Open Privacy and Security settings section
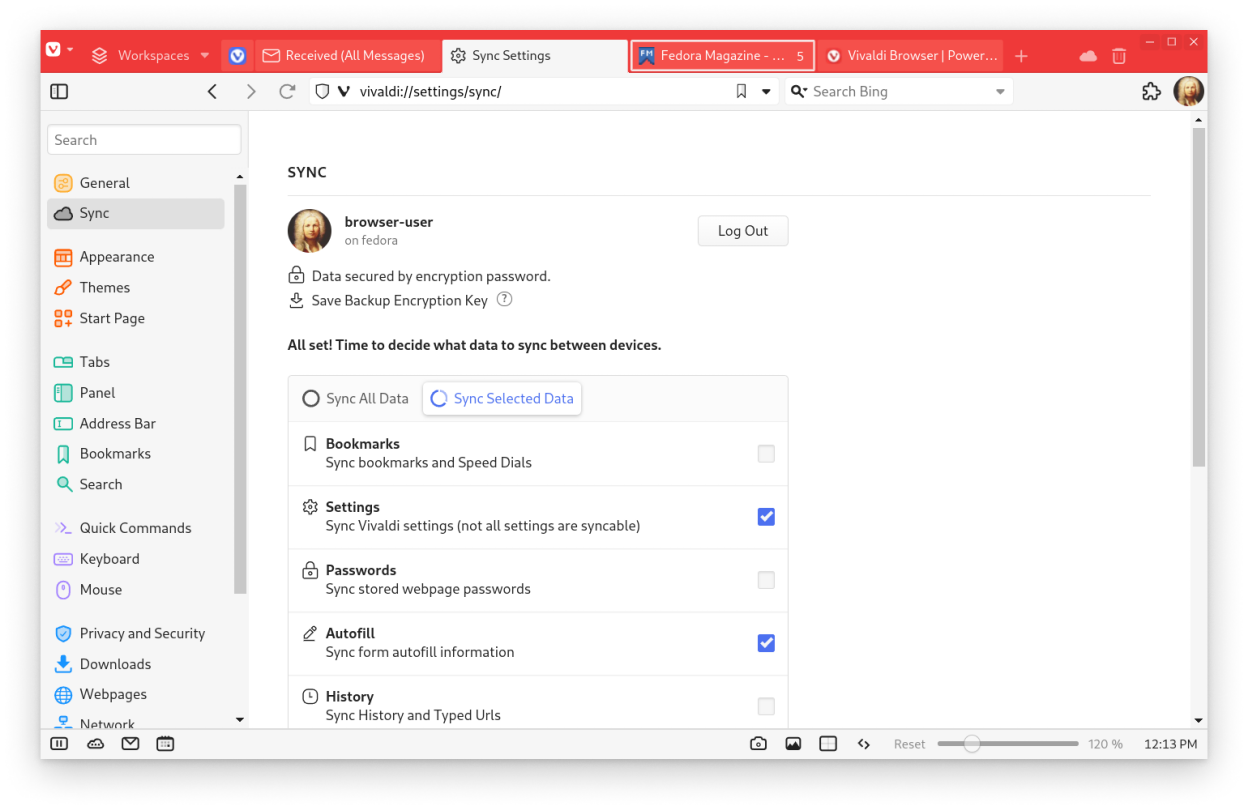 click(142, 633)
